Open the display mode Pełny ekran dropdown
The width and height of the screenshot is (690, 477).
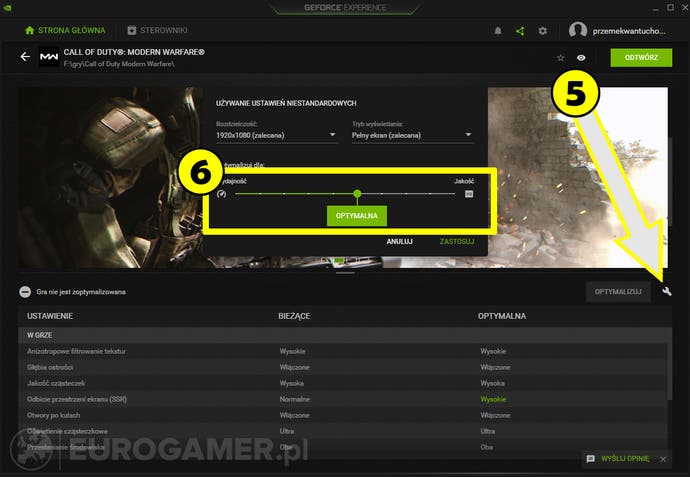point(412,135)
